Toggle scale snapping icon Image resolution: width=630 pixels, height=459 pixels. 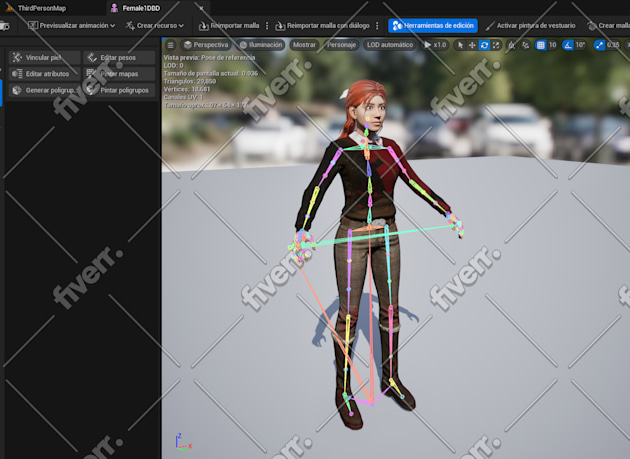tap(599, 45)
